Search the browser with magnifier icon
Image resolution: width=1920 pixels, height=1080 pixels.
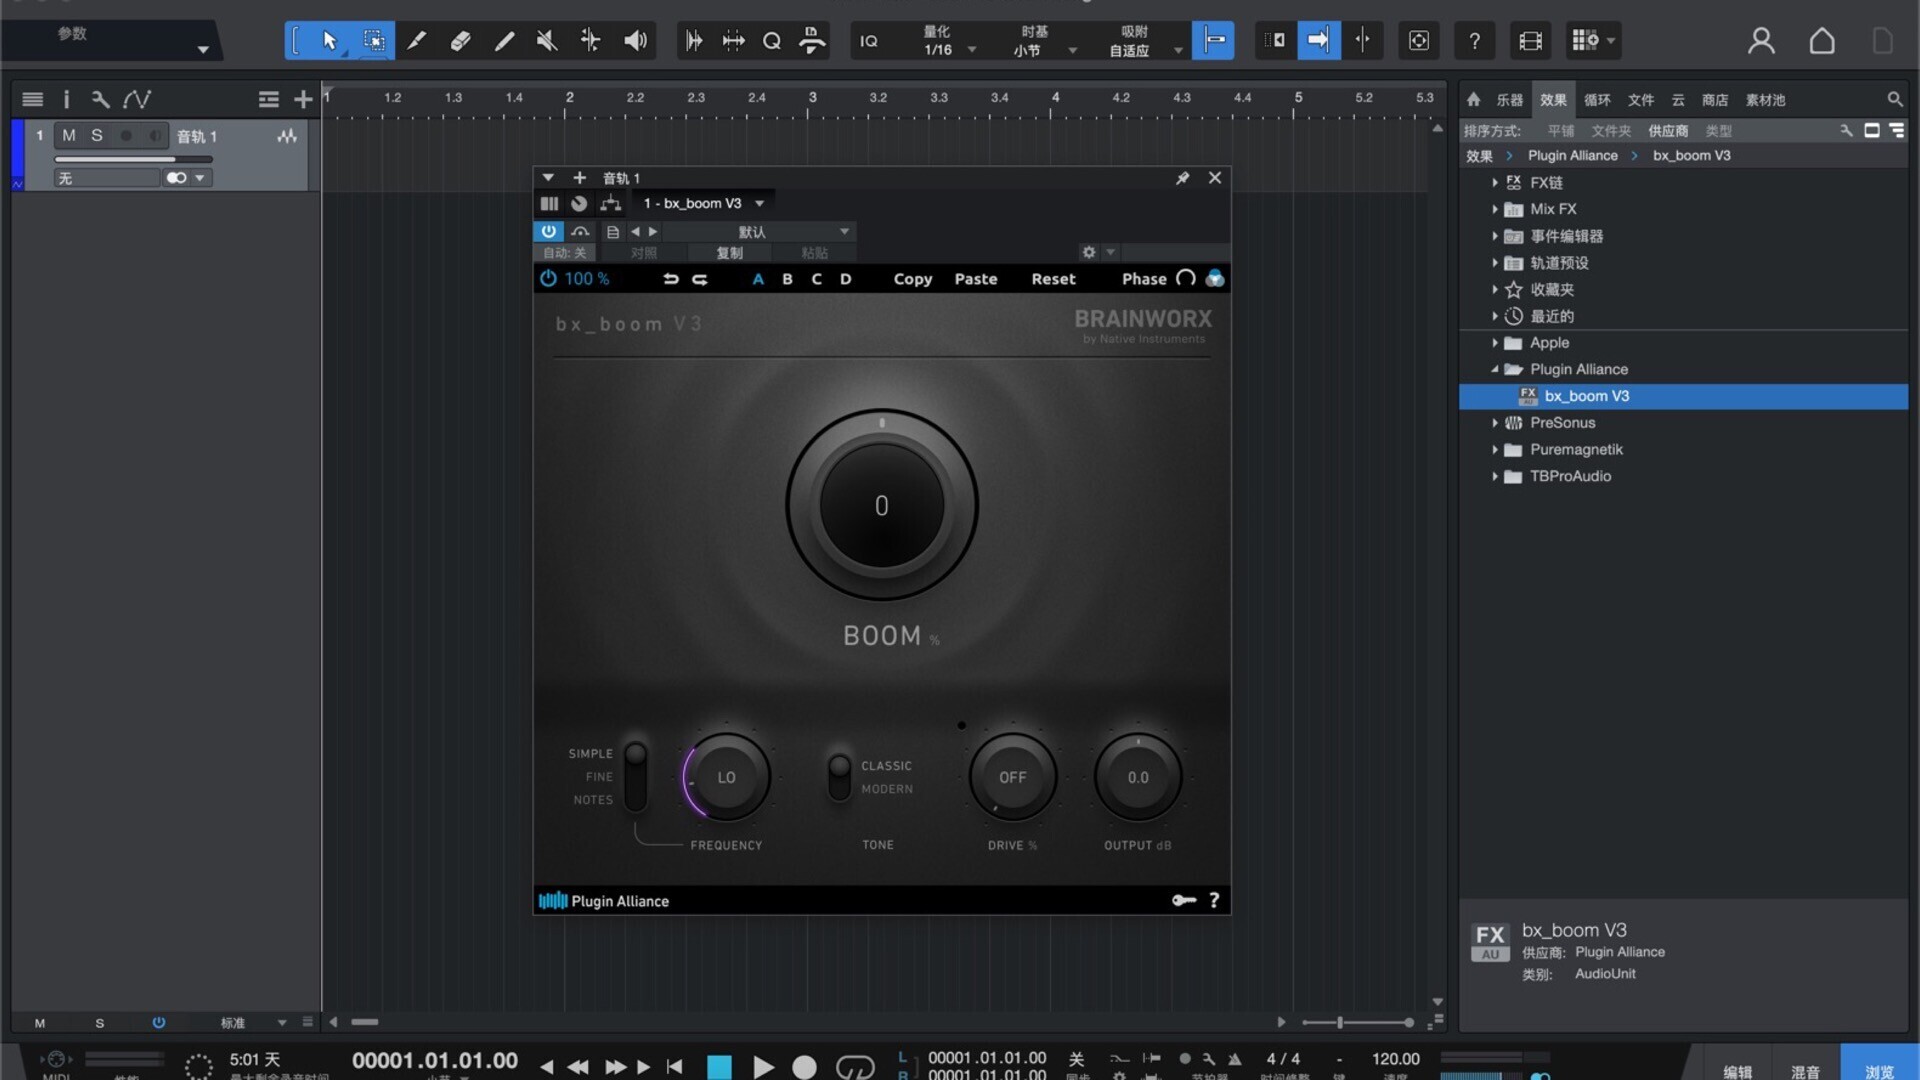(x=1894, y=99)
